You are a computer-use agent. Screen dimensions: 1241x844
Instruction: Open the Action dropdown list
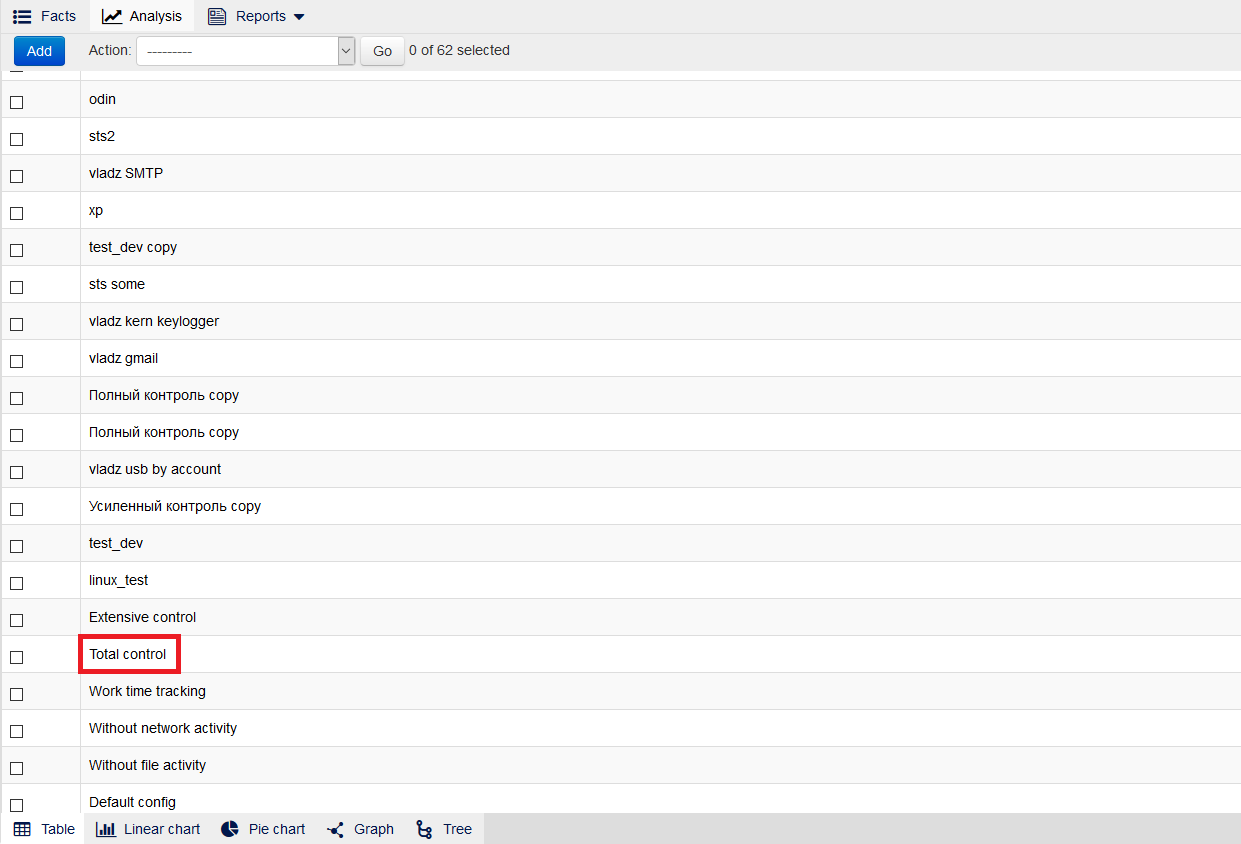pos(245,51)
